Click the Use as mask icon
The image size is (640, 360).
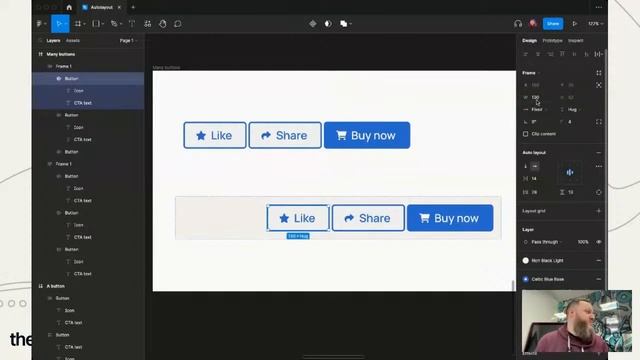(328, 24)
